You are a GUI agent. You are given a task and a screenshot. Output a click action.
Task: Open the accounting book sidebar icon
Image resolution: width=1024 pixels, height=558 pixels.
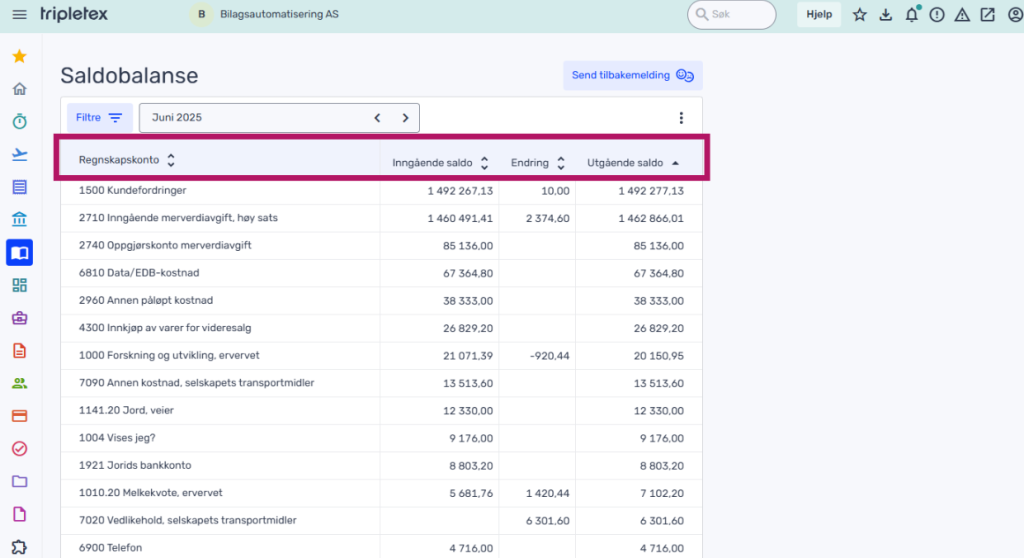20,253
